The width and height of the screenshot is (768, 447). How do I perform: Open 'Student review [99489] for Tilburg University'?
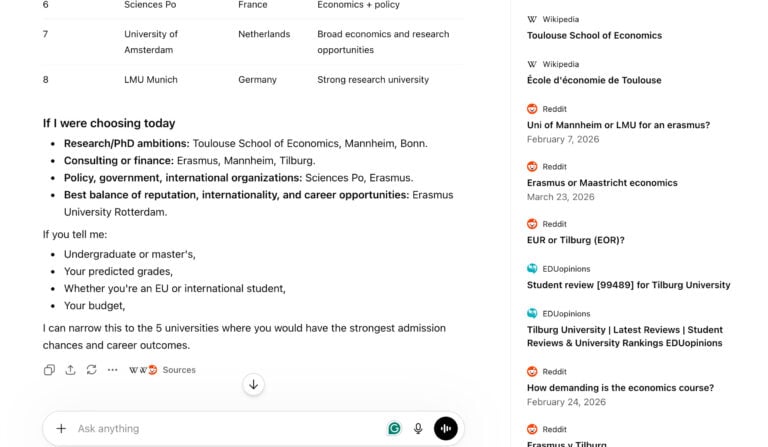coord(628,285)
